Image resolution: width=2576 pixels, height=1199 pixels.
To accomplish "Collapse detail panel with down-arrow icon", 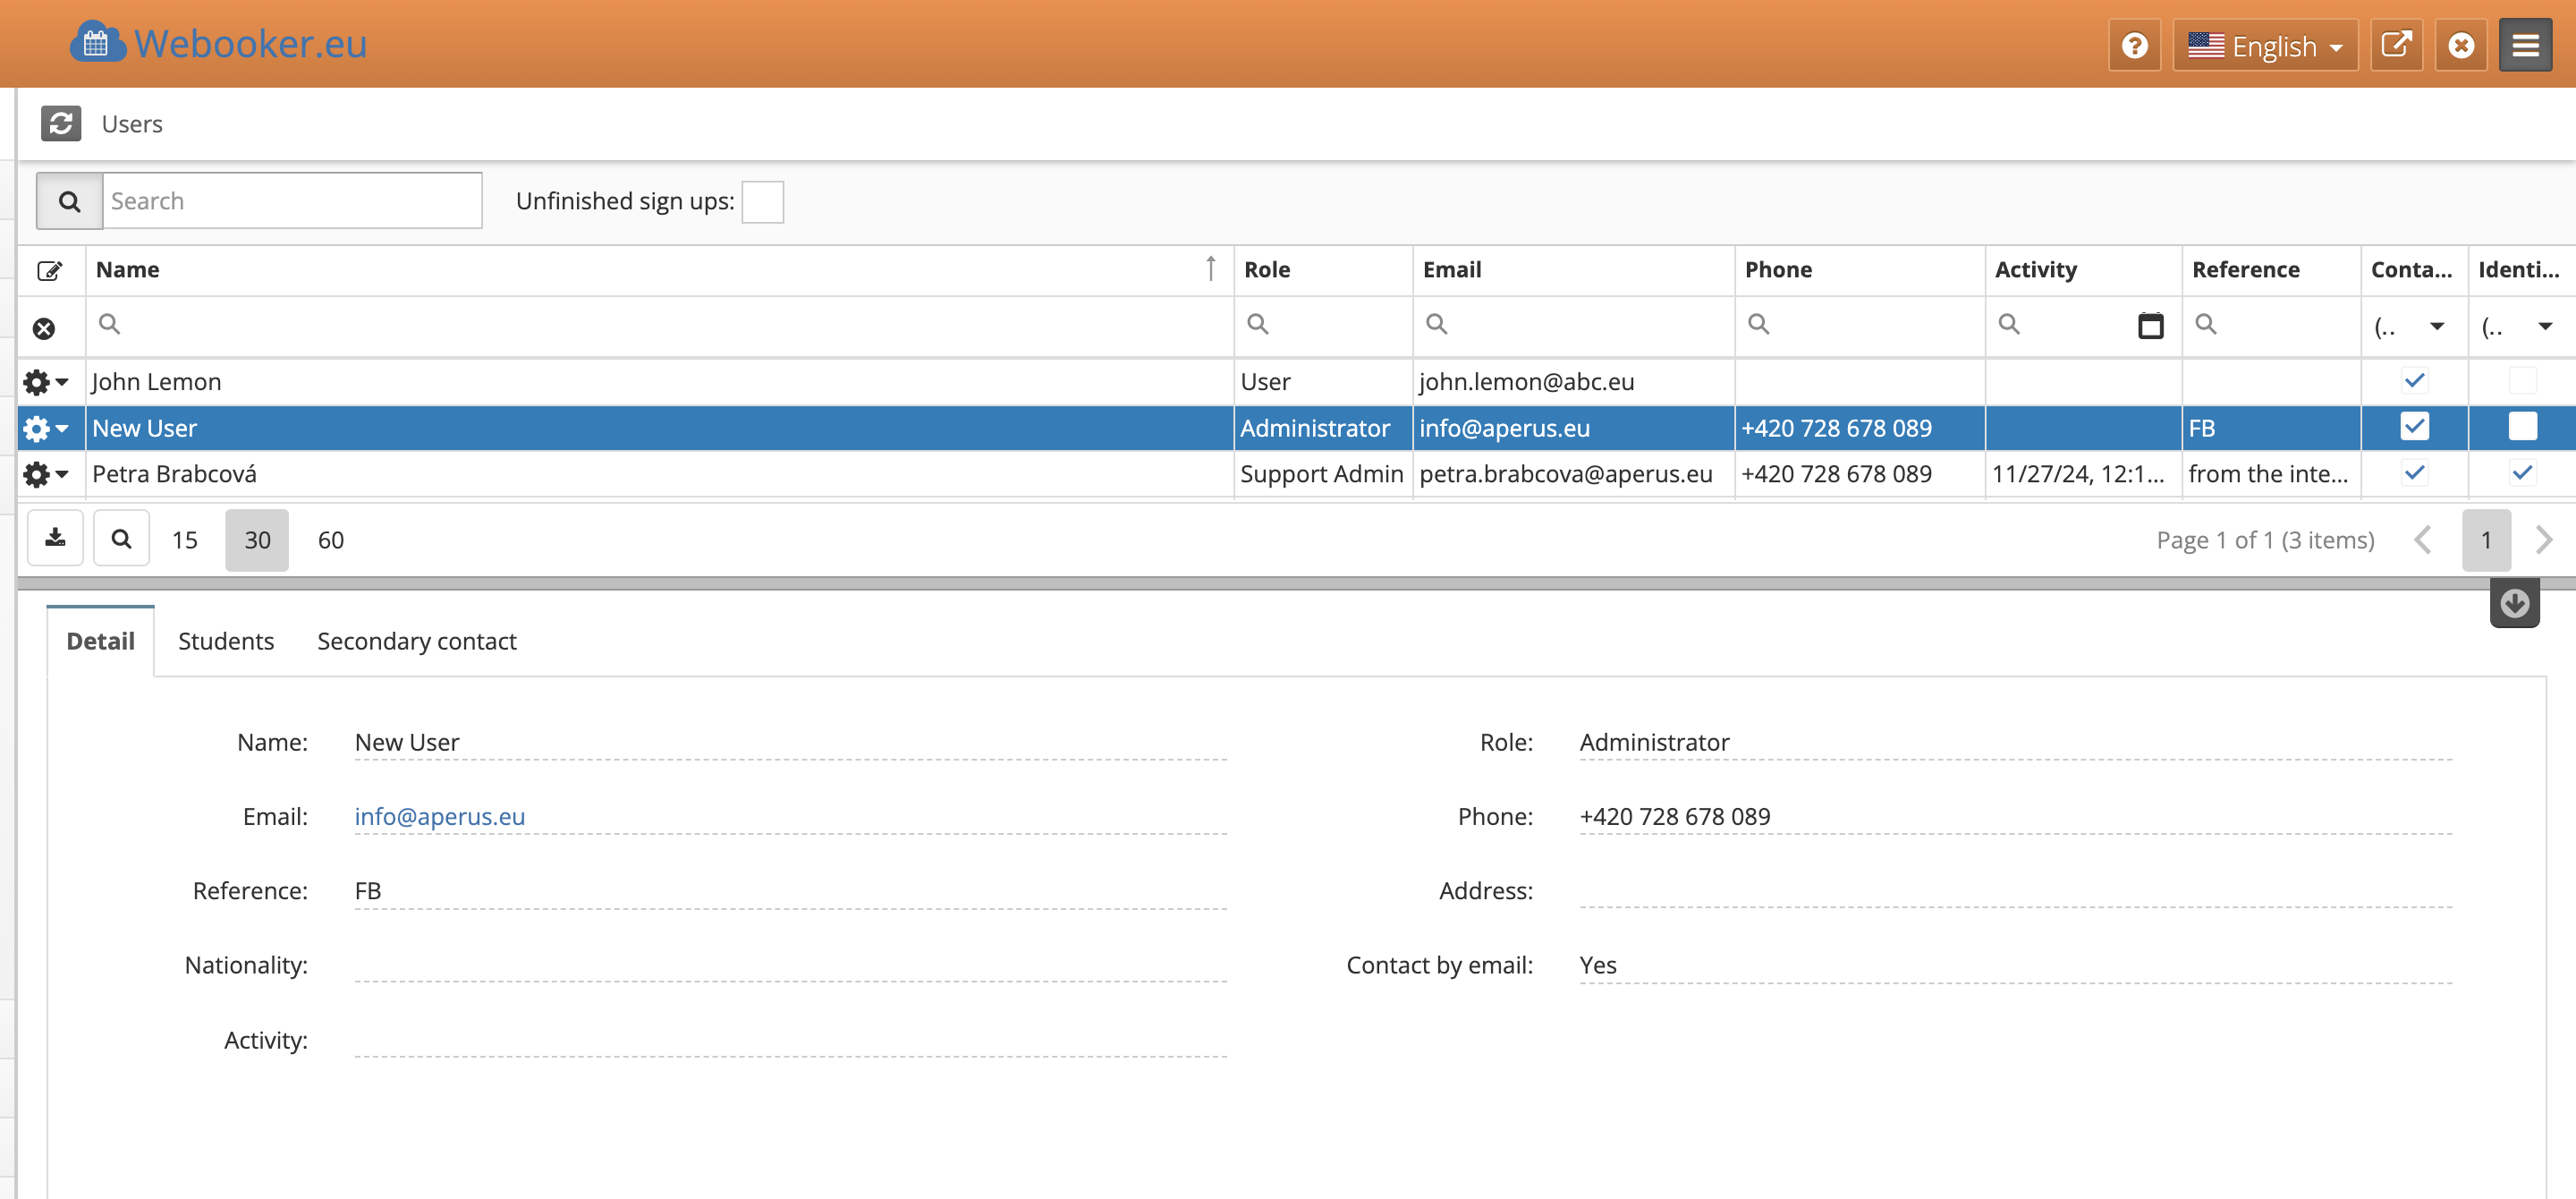I will click(x=2514, y=604).
